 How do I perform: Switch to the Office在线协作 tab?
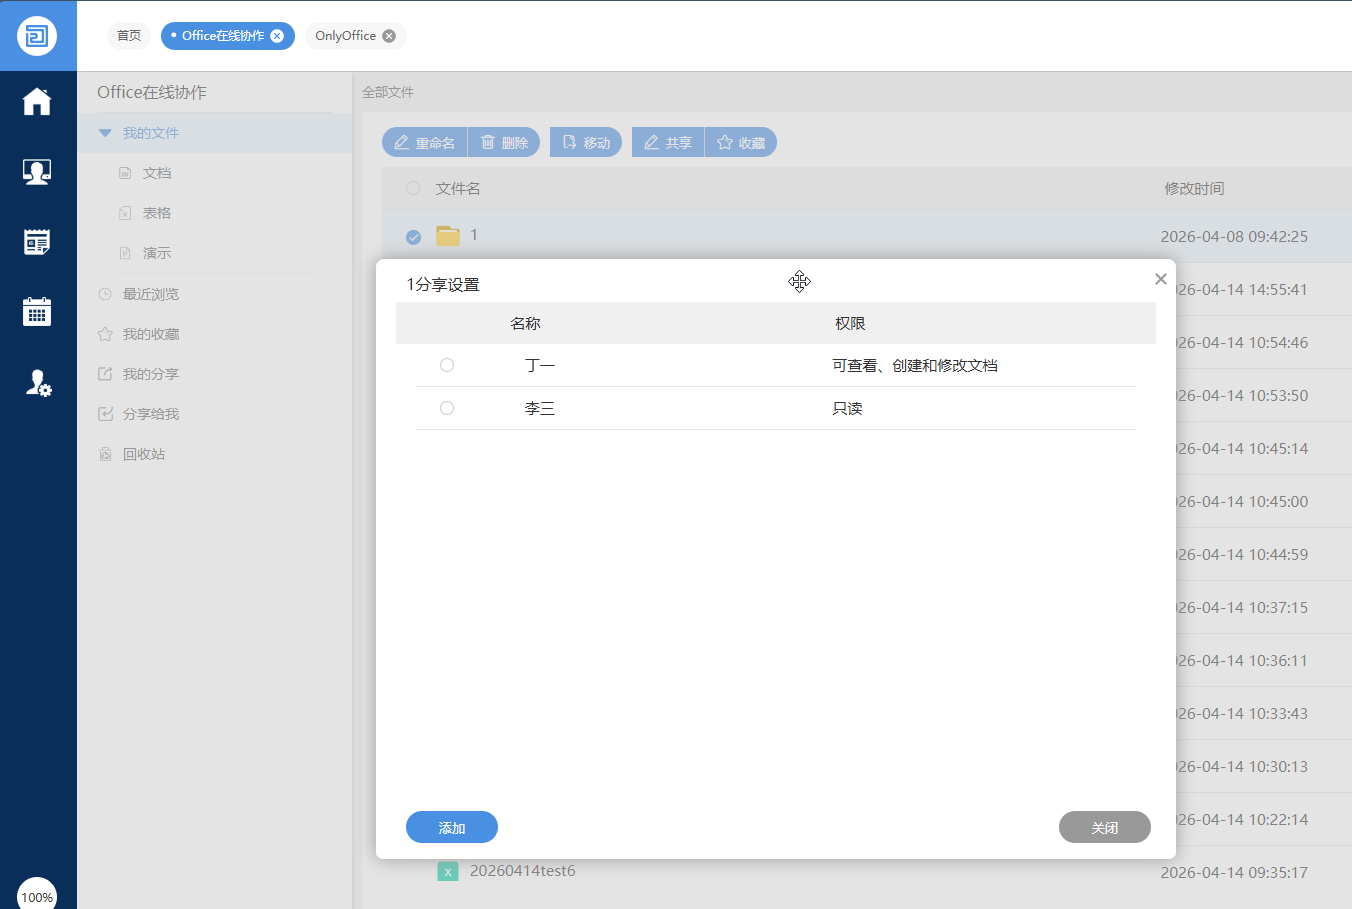(223, 36)
